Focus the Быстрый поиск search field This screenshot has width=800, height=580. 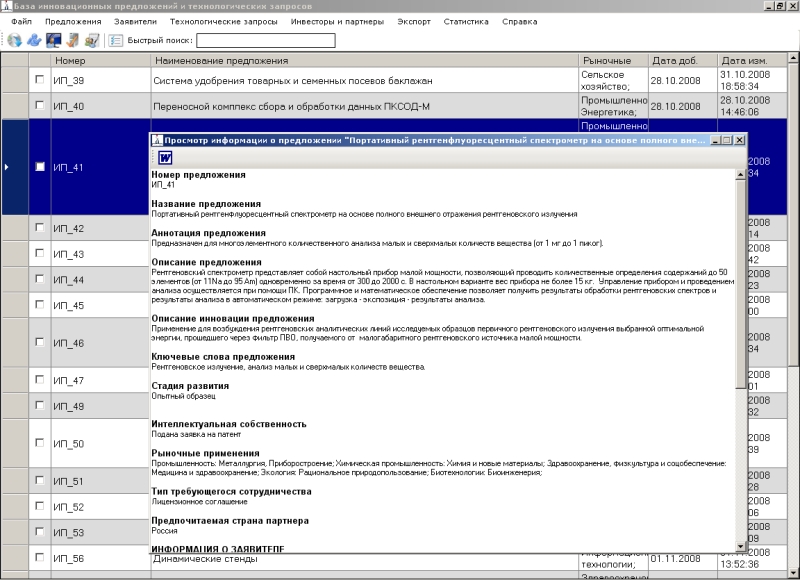coord(266,40)
